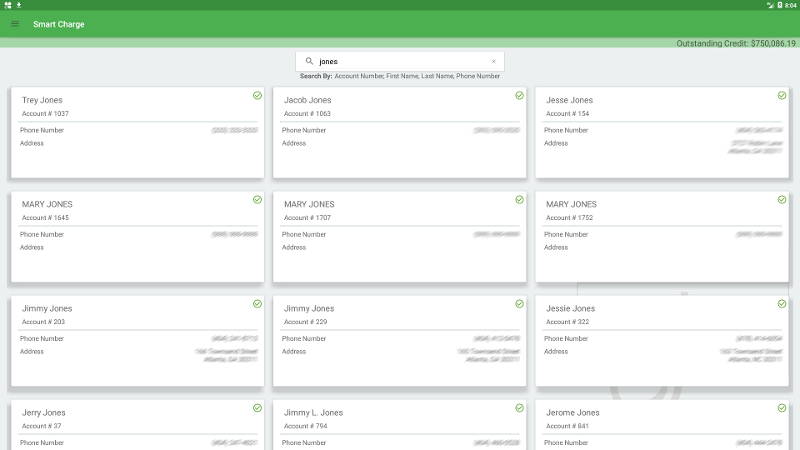Tap the download icon in status bar

(19, 5)
